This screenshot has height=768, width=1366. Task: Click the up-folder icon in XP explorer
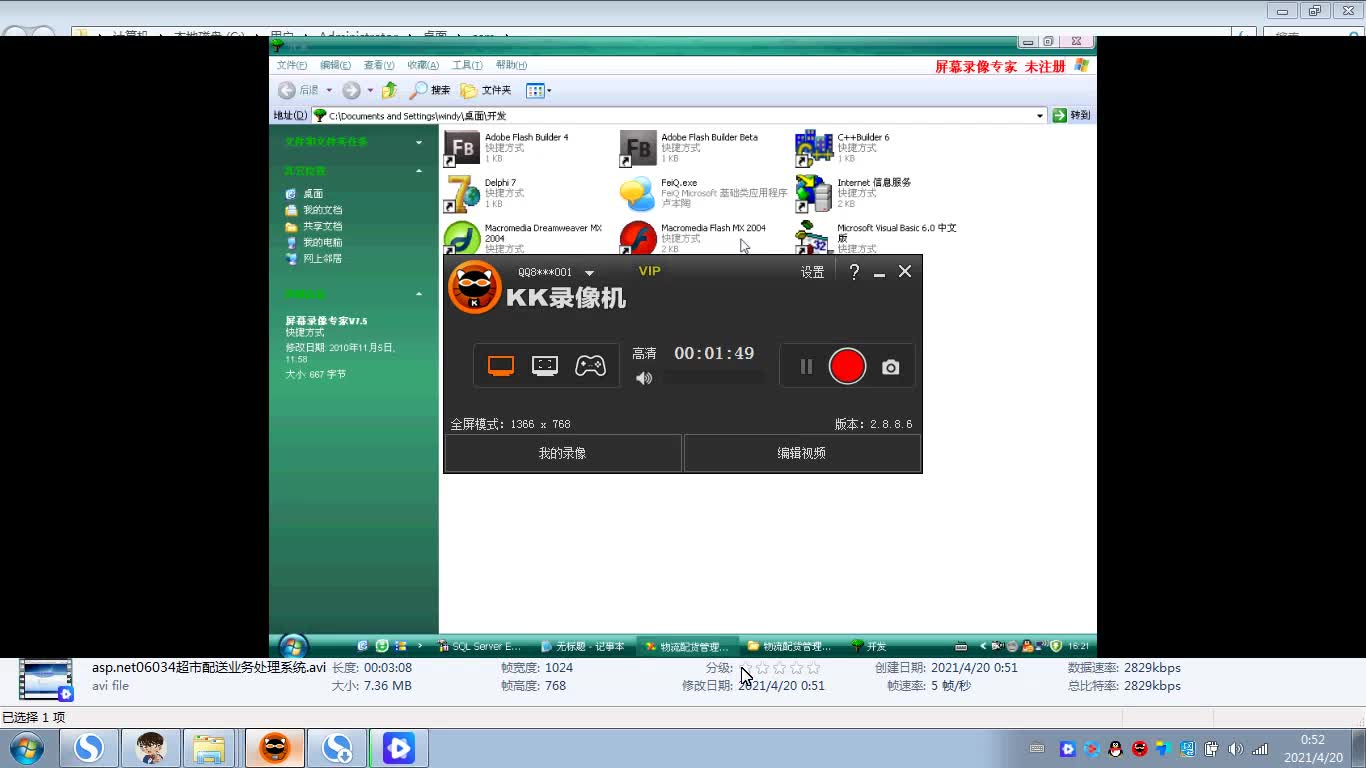pyautogui.click(x=390, y=90)
